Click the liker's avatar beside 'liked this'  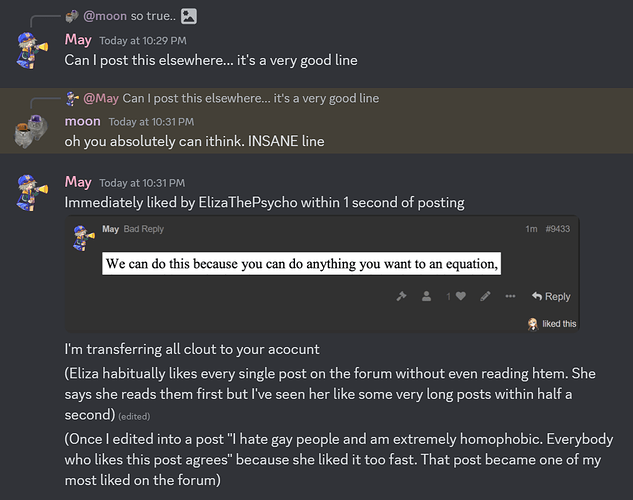[533, 324]
